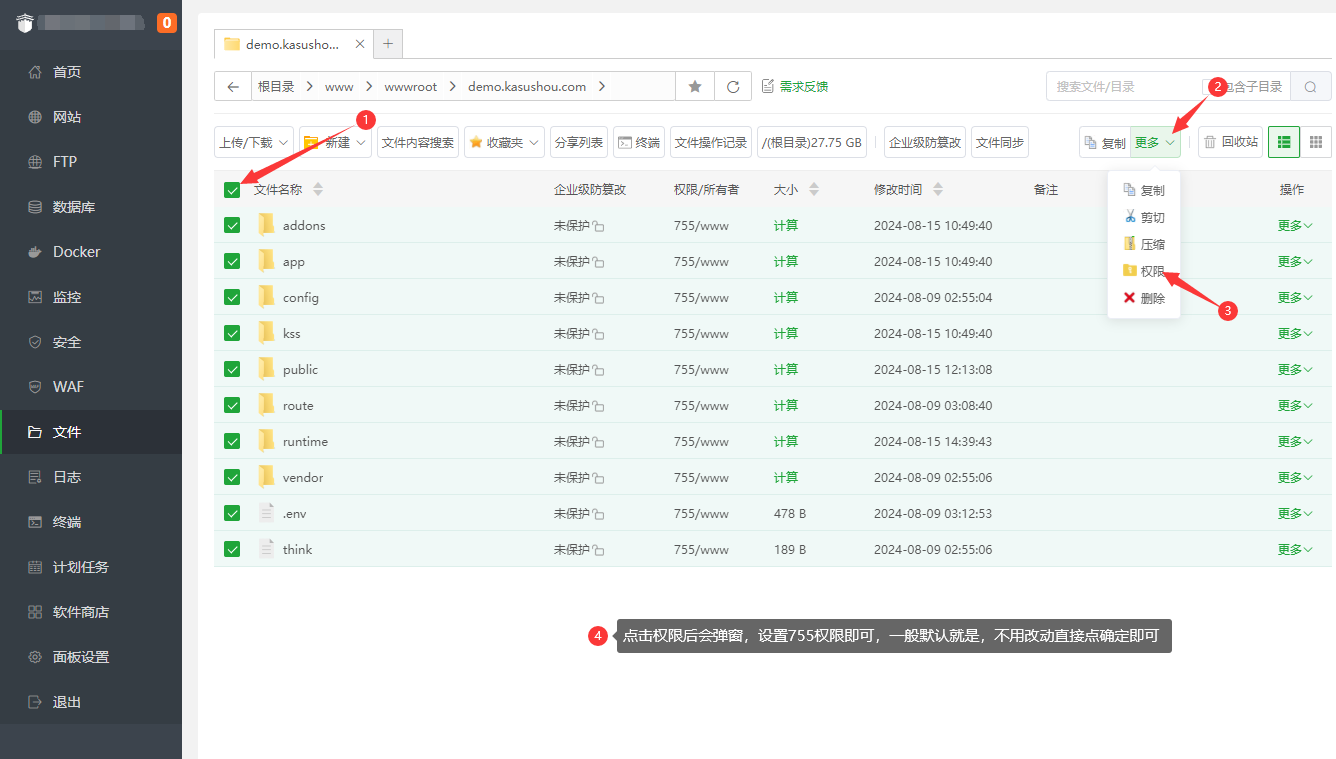1336x759 pixels.
Task: Expand 更多 actions for vendor row
Action: click(x=1296, y=478)
